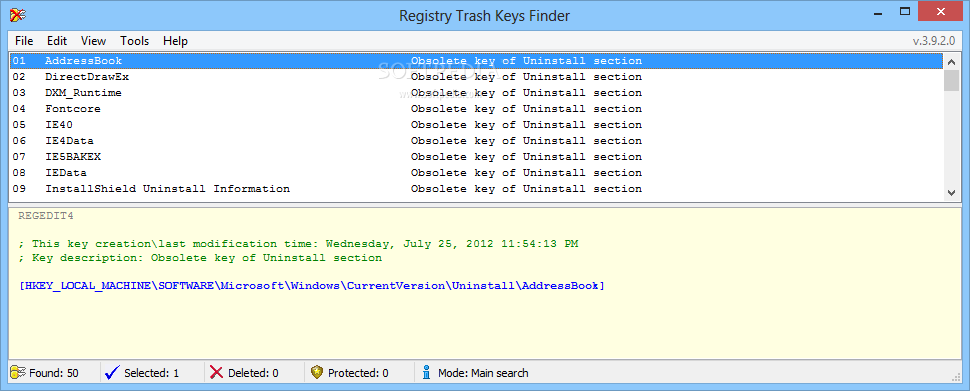The image size is (970, 391).
Task: Open the Help menu
Action: [175, 41]
